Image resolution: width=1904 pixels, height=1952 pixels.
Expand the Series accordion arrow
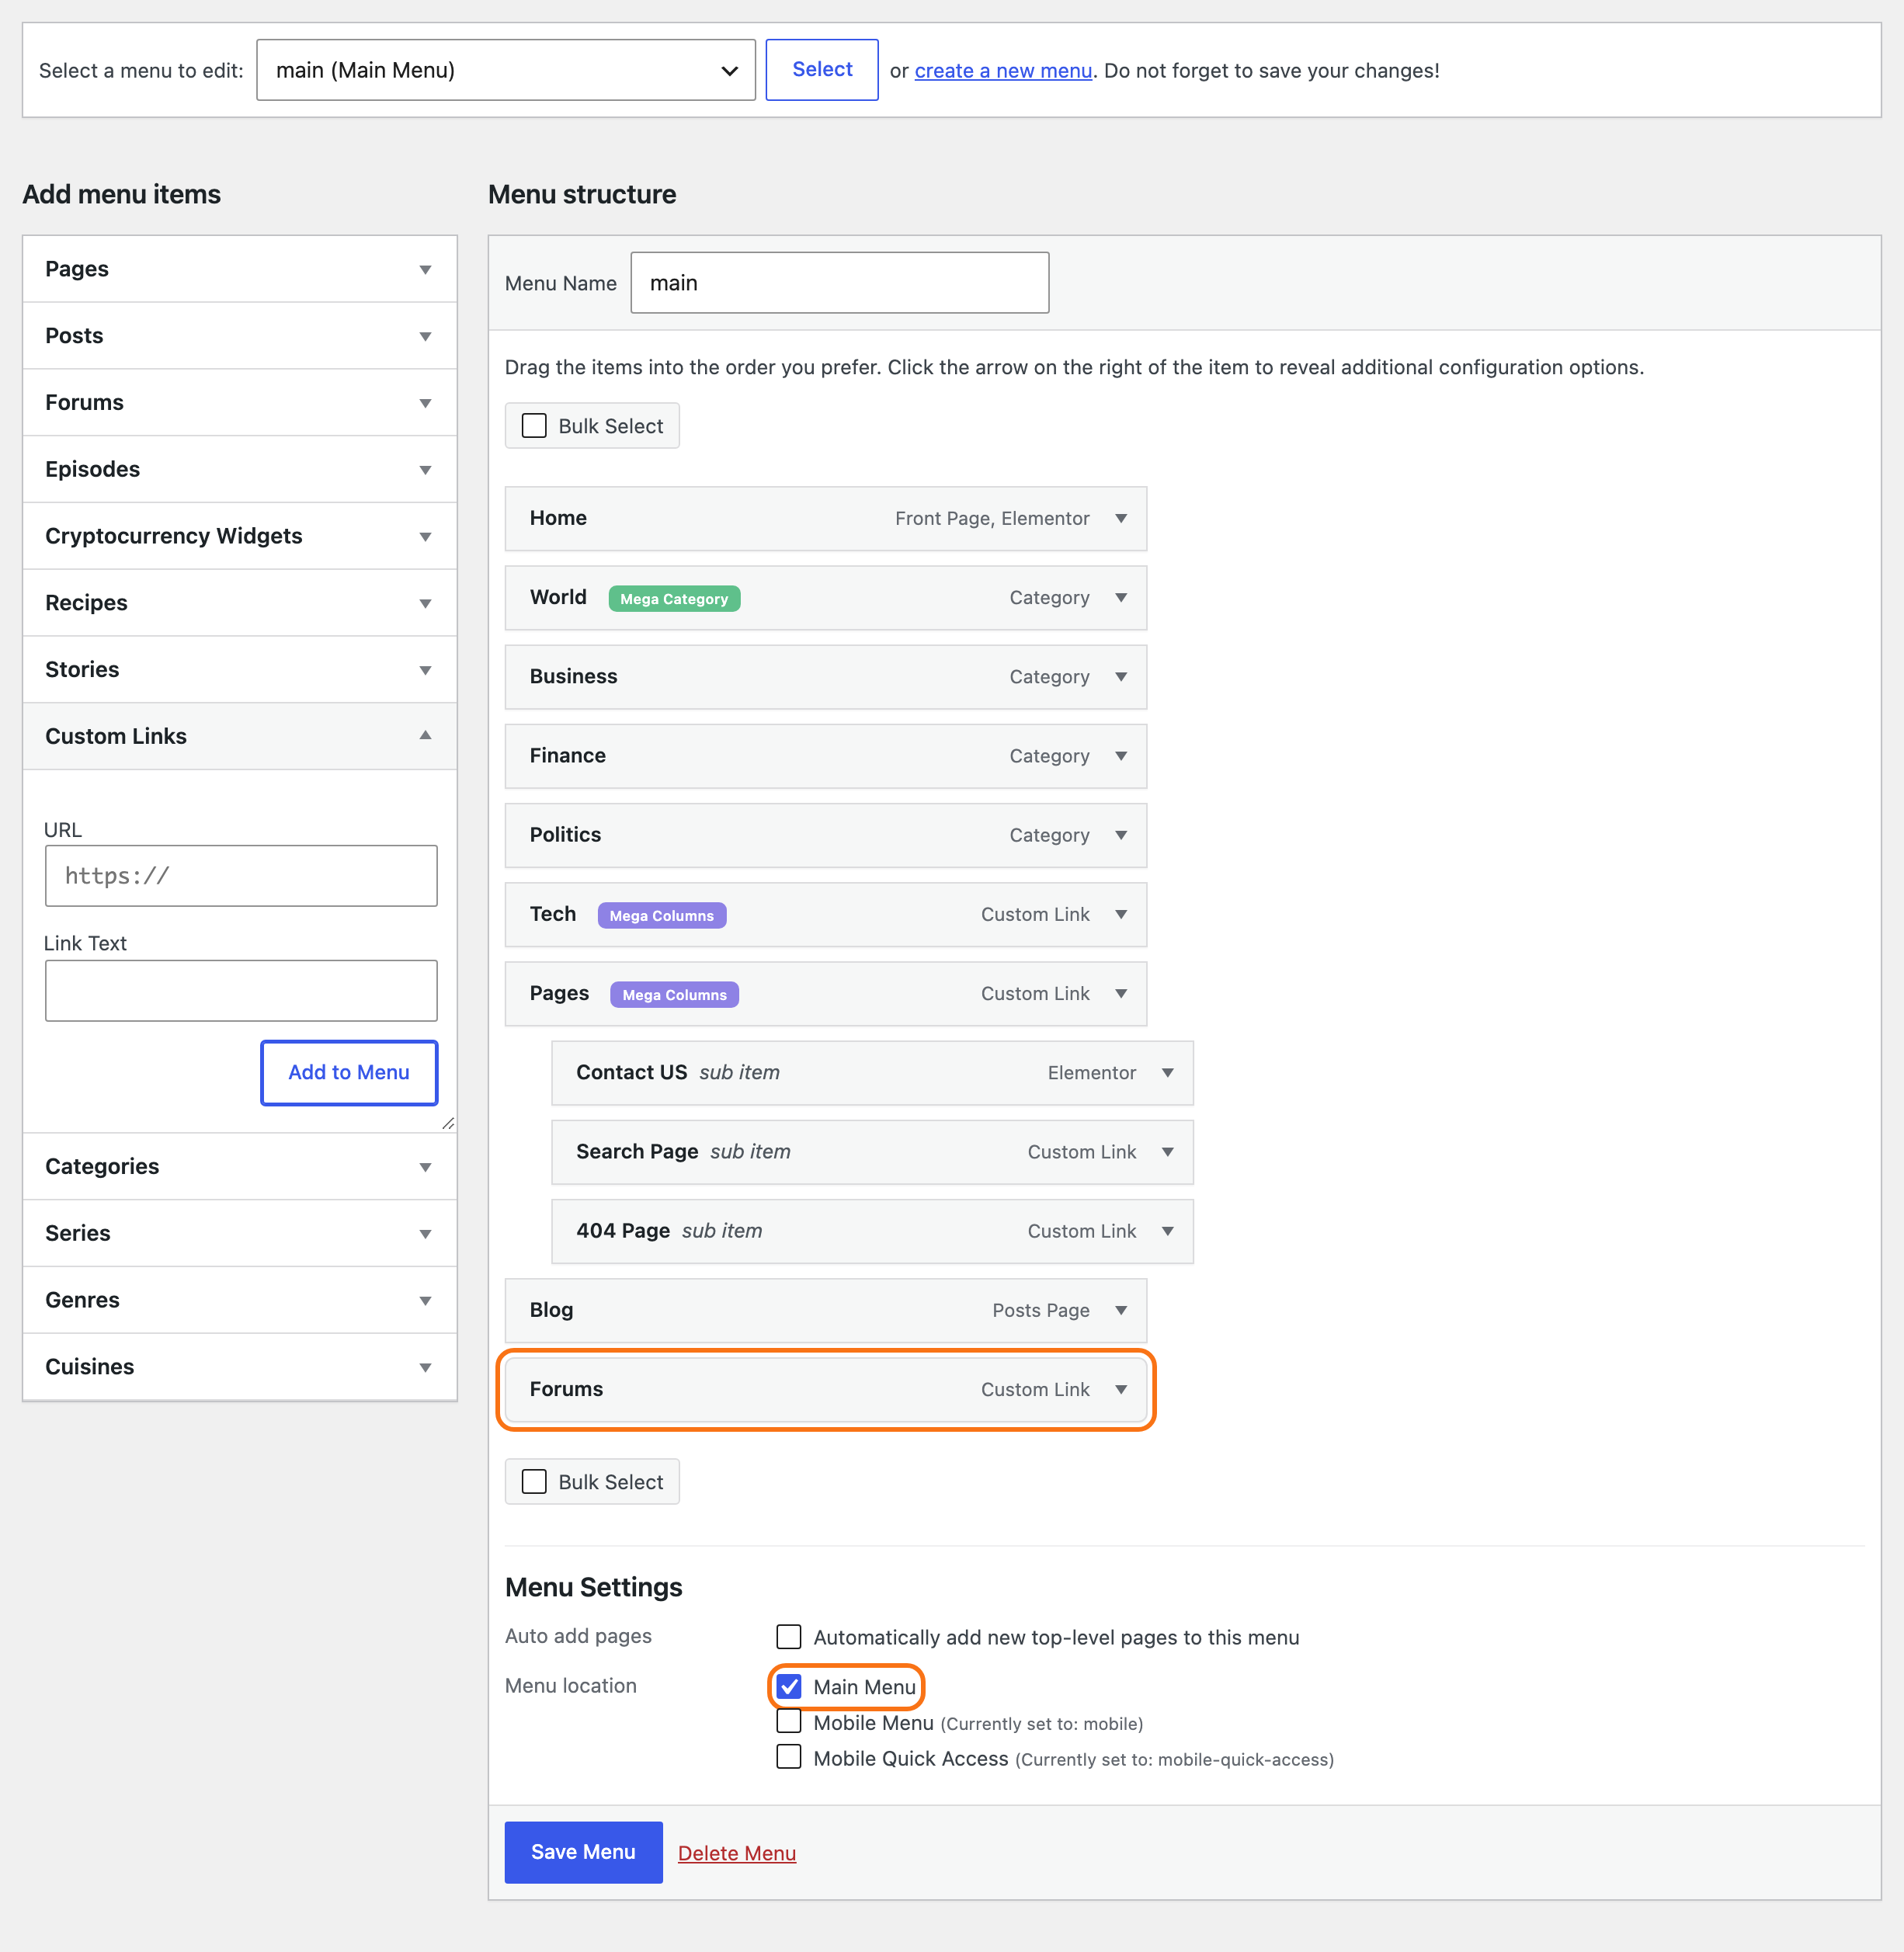click(425, 1234)
